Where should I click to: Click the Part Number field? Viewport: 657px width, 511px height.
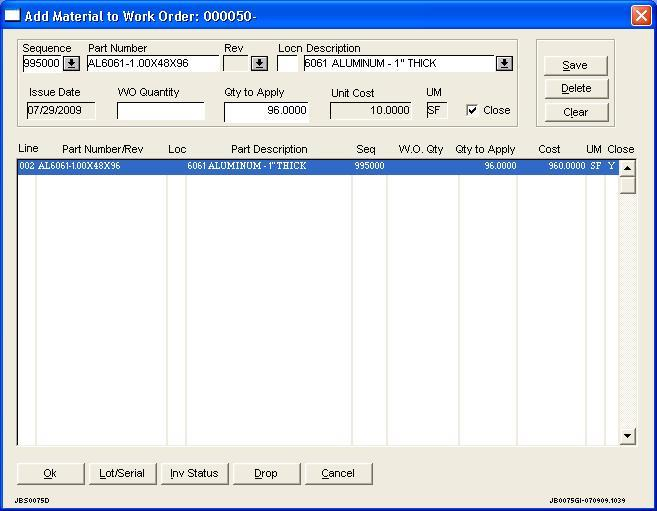coord(153,64)
